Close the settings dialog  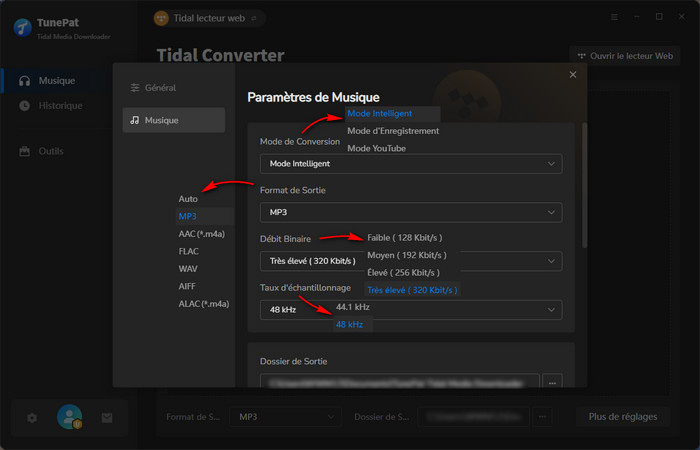(573, 75)
